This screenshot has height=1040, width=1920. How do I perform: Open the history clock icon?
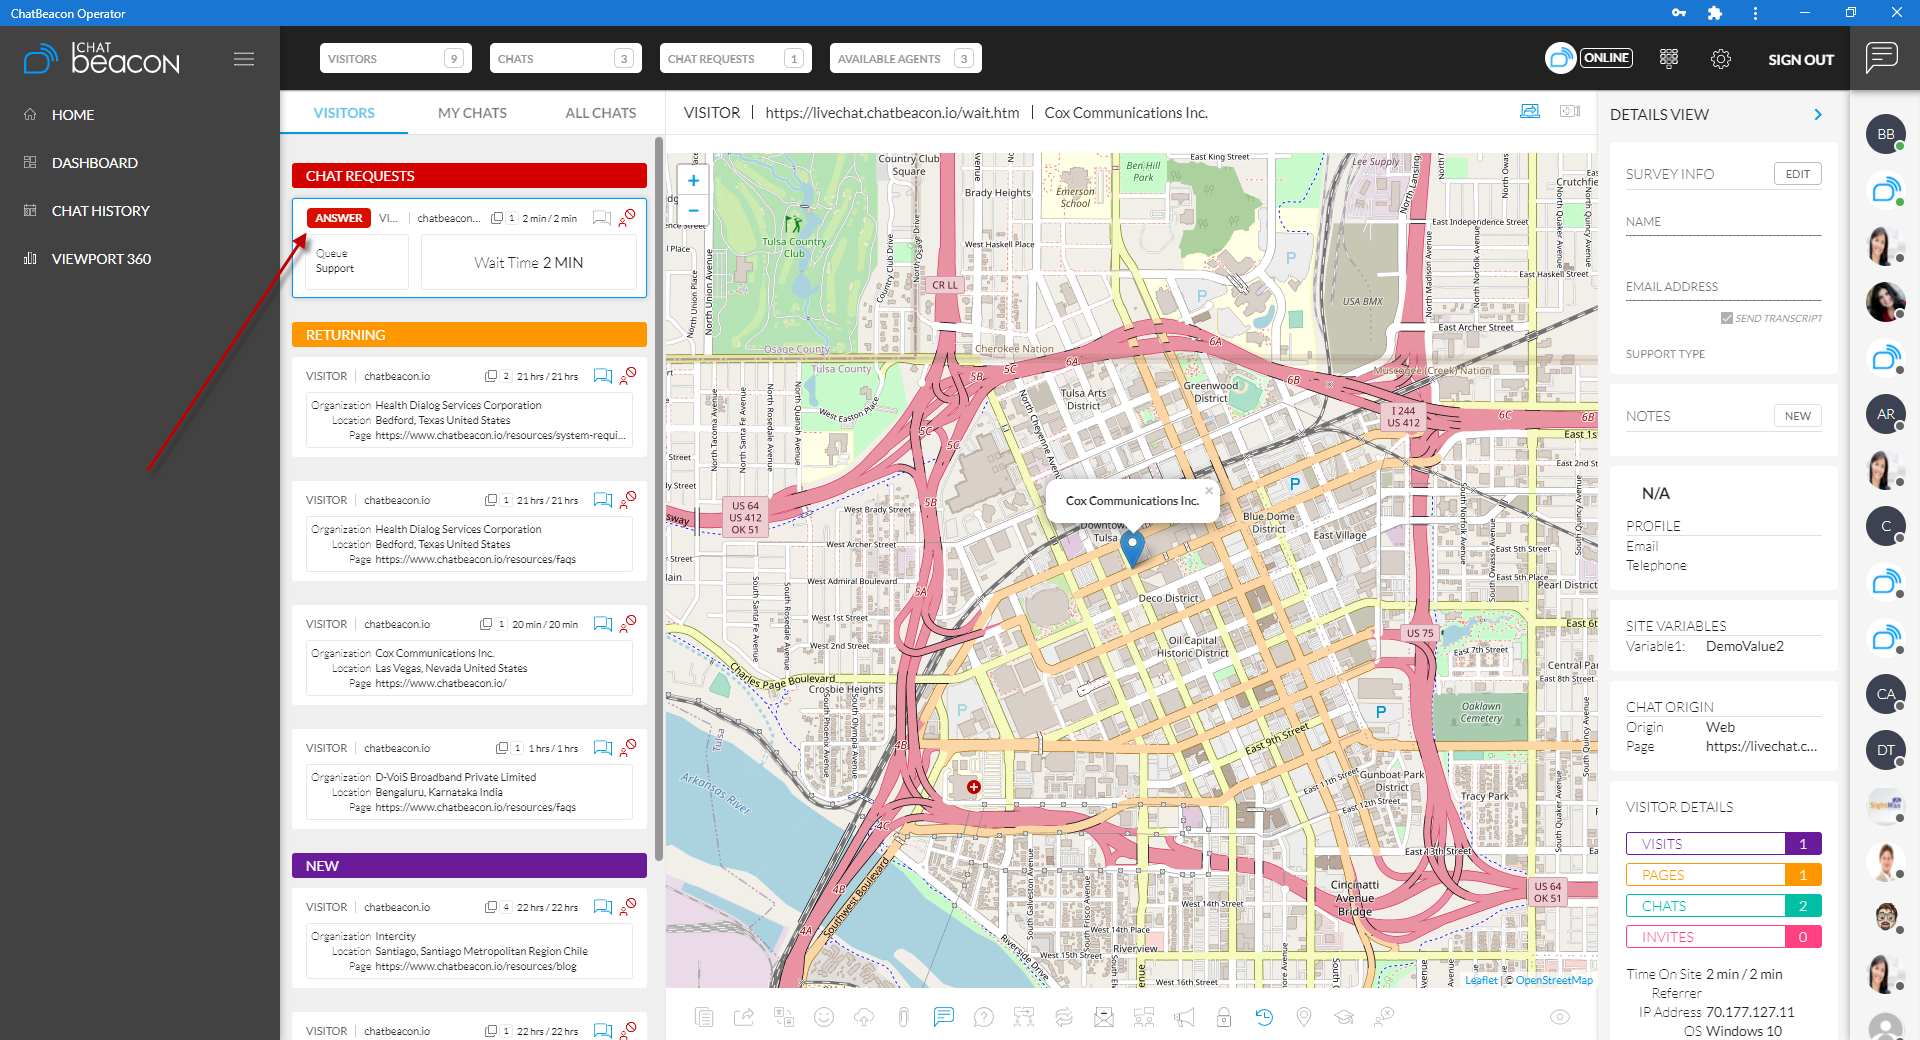pyautogui.click(x=1264, y=1017)
